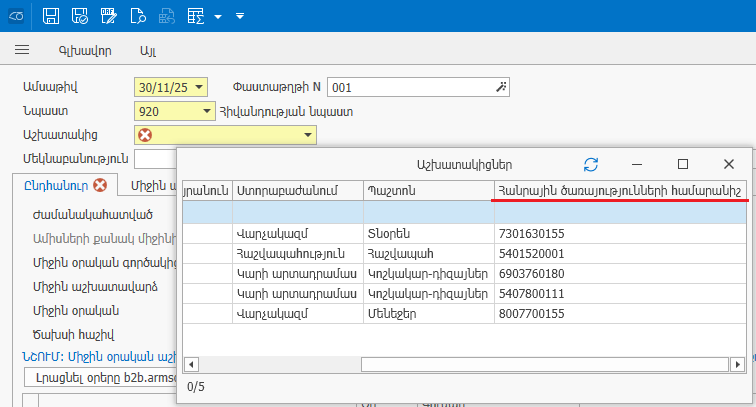Click the application logo icon

(x=16, y=16)
